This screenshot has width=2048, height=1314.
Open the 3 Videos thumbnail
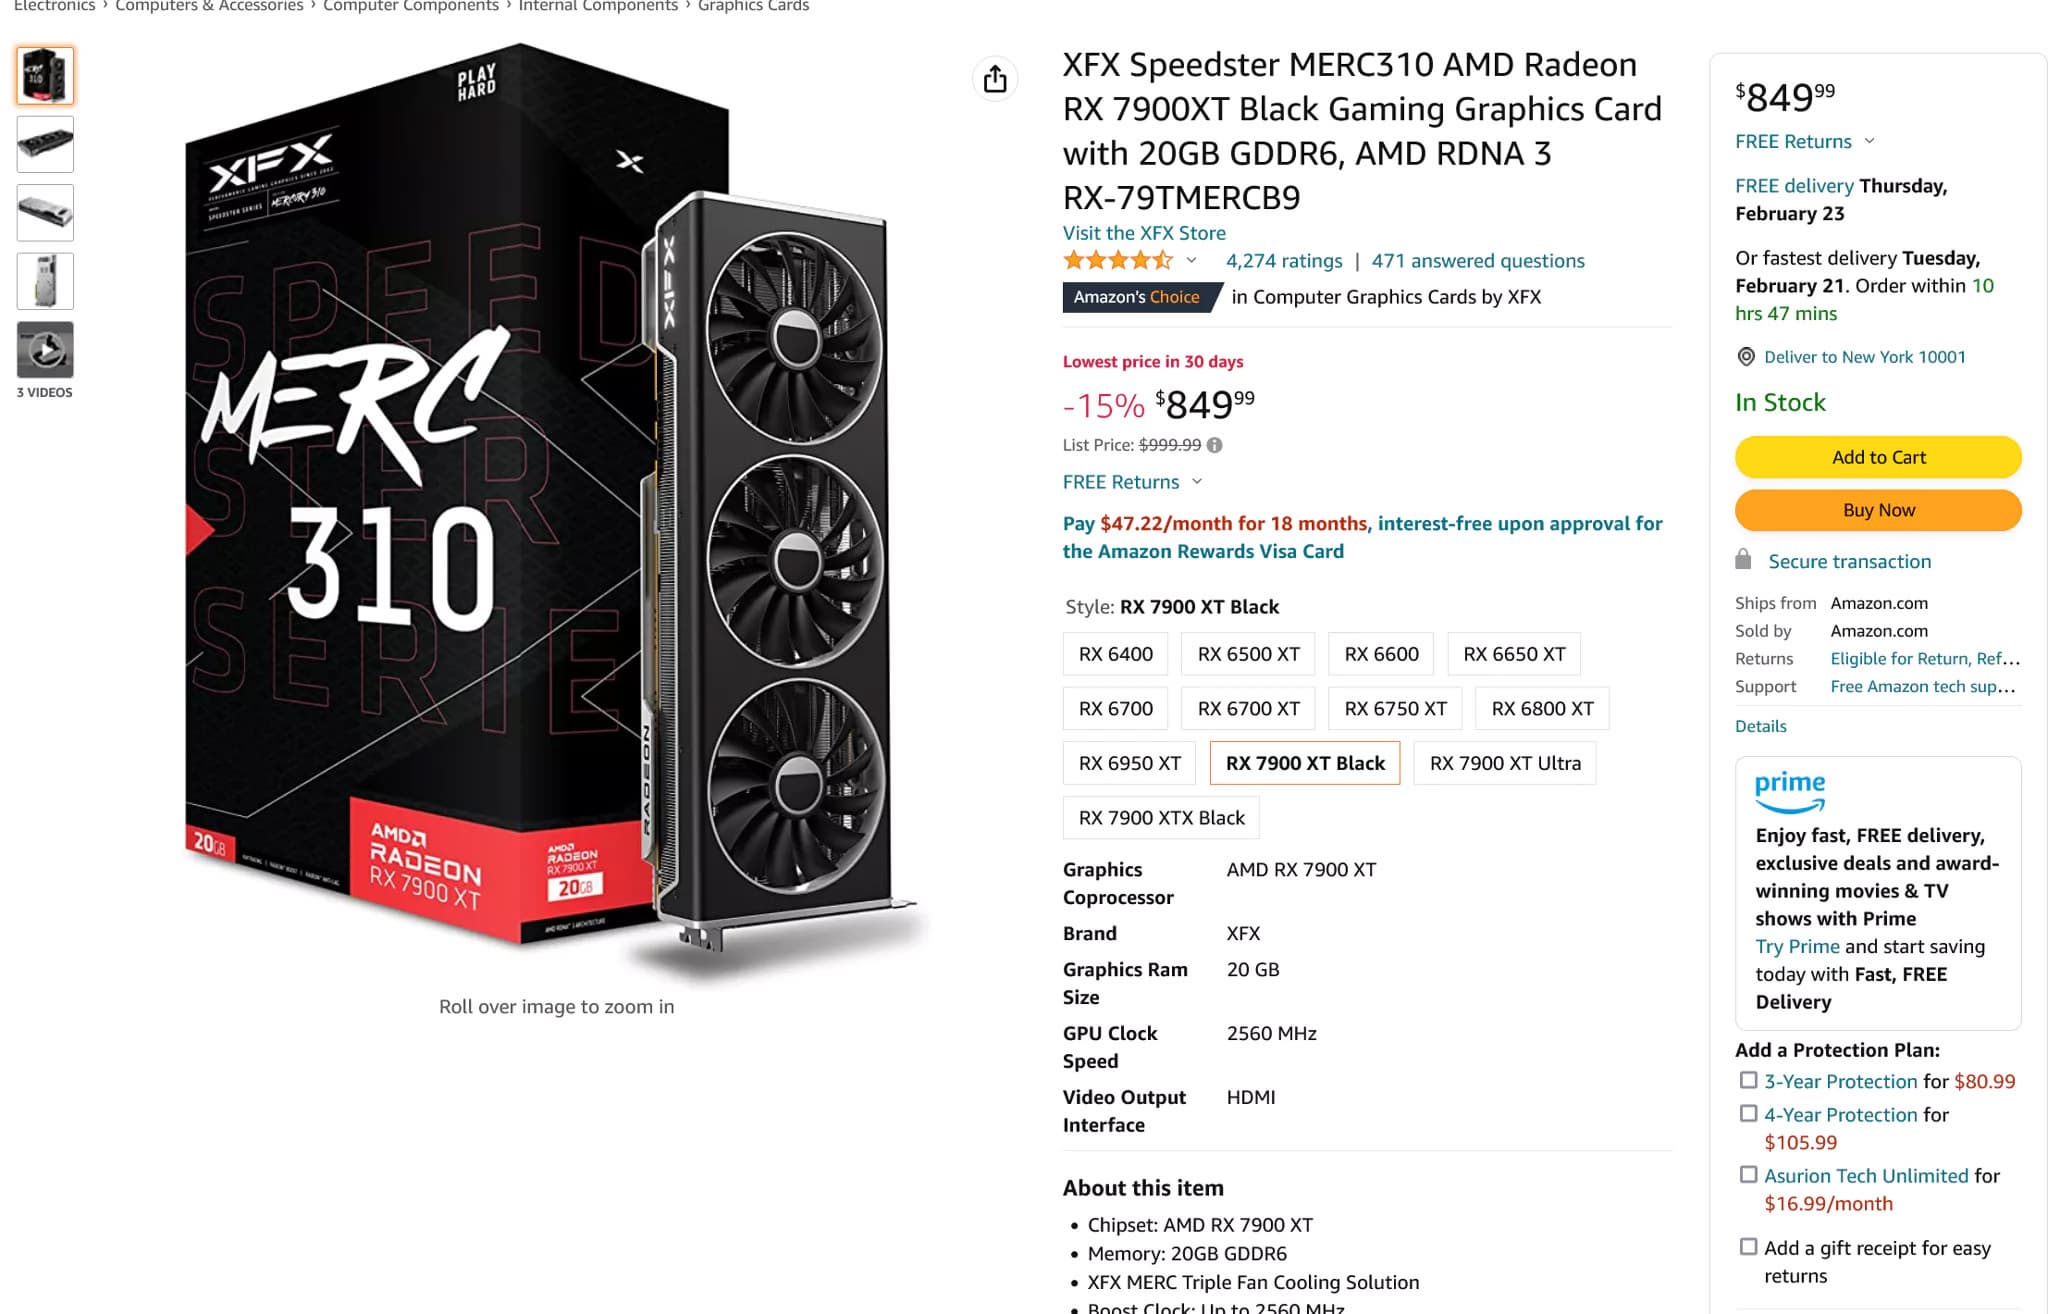[45, 350]
